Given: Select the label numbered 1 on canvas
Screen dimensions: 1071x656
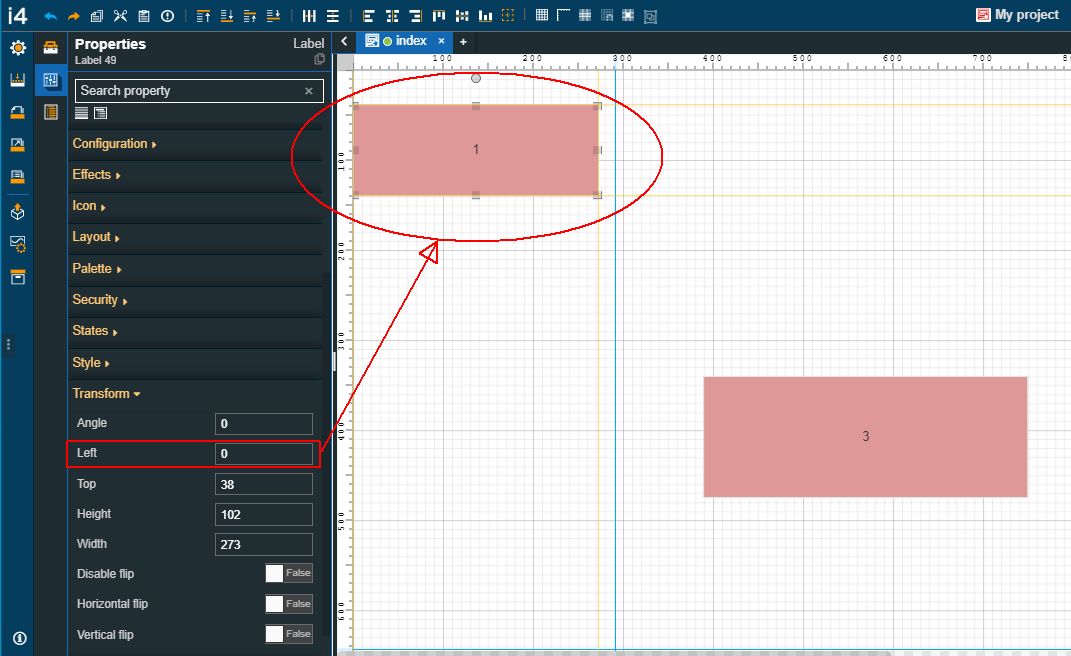Looking at the screenshot, I should pos(476,150).
